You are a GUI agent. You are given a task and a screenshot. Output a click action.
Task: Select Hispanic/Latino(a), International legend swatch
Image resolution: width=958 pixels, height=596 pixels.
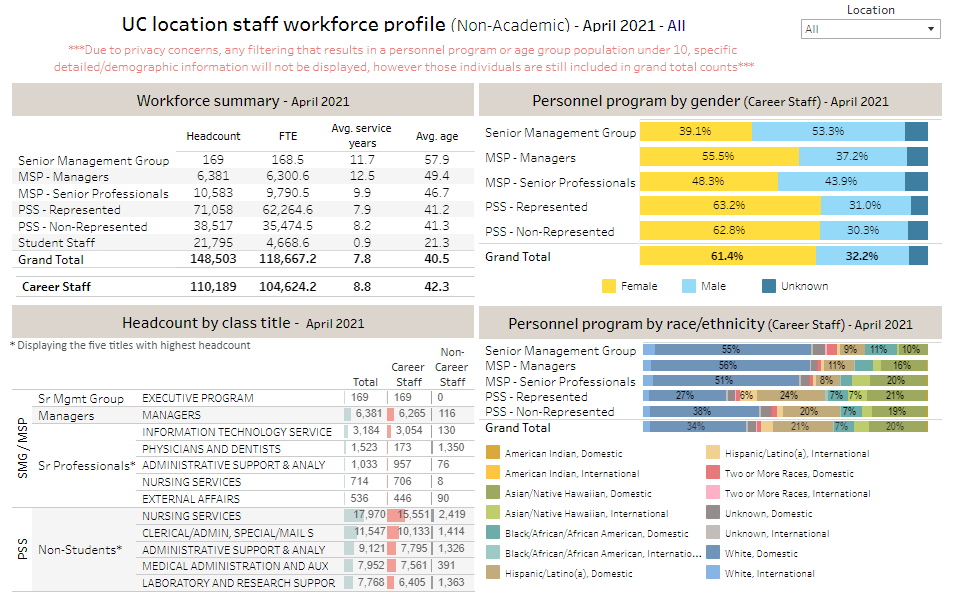click(712, 452)
